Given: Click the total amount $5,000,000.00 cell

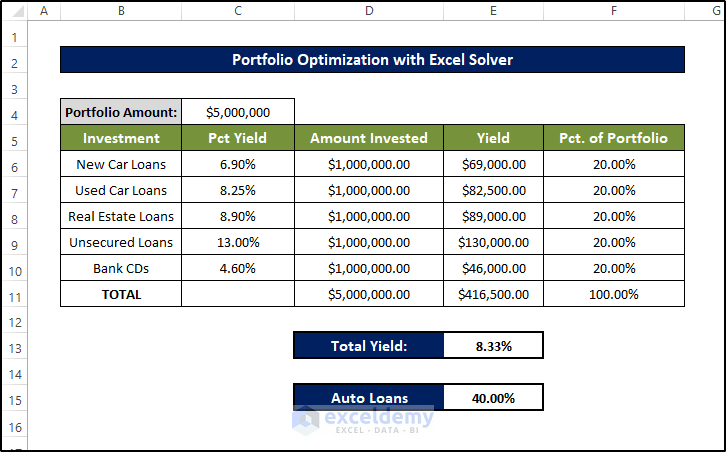Looking at the screenshot, I should pyautogui.click(x=369, y=295).
